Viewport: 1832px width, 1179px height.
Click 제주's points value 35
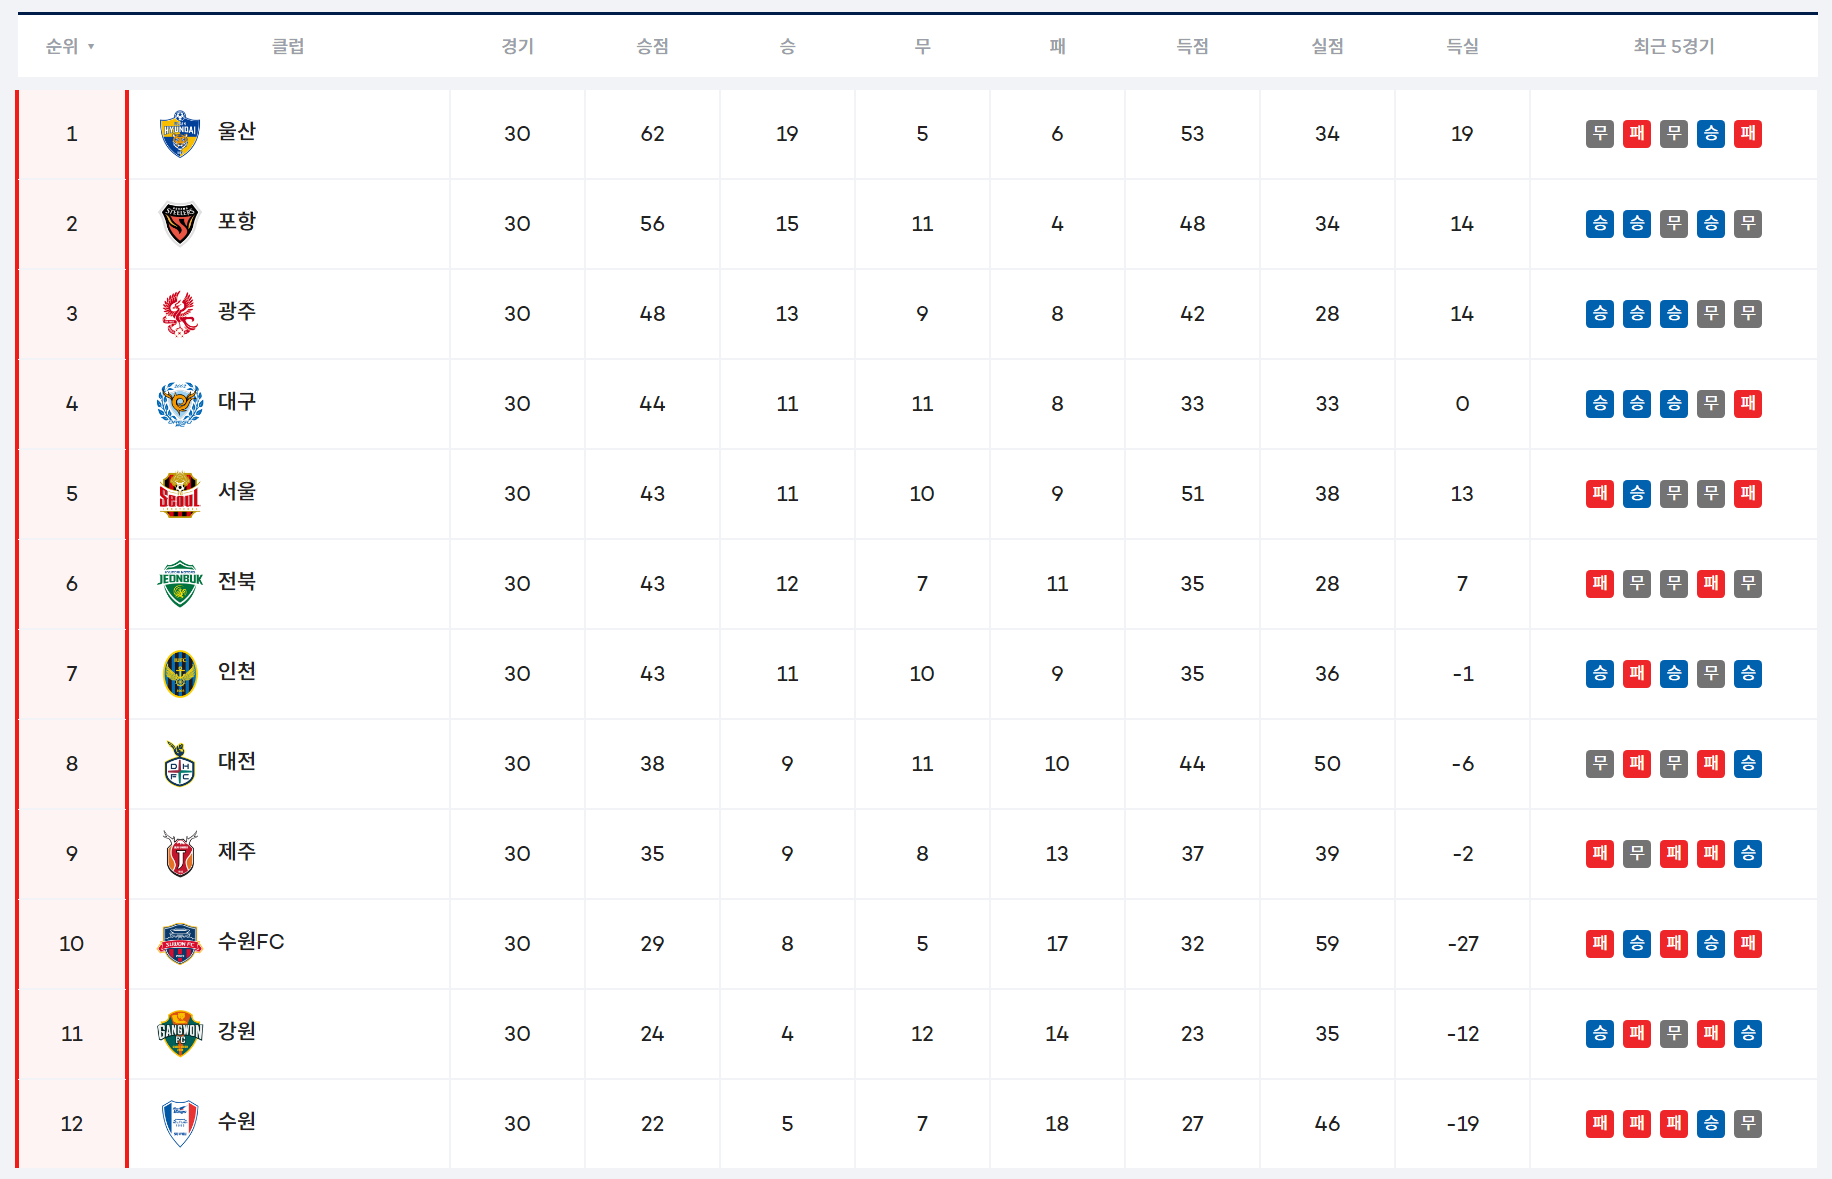652,854
